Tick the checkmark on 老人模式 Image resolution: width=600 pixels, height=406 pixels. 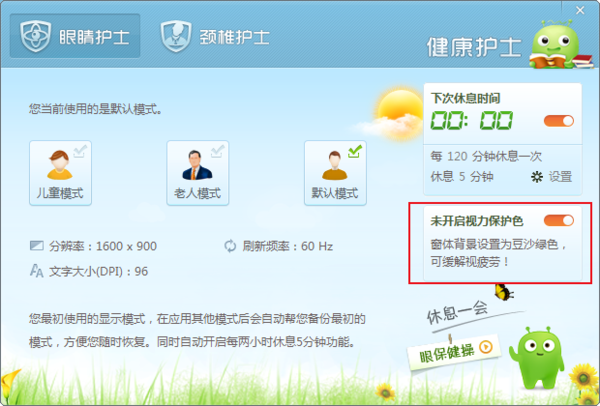point(217,151)
